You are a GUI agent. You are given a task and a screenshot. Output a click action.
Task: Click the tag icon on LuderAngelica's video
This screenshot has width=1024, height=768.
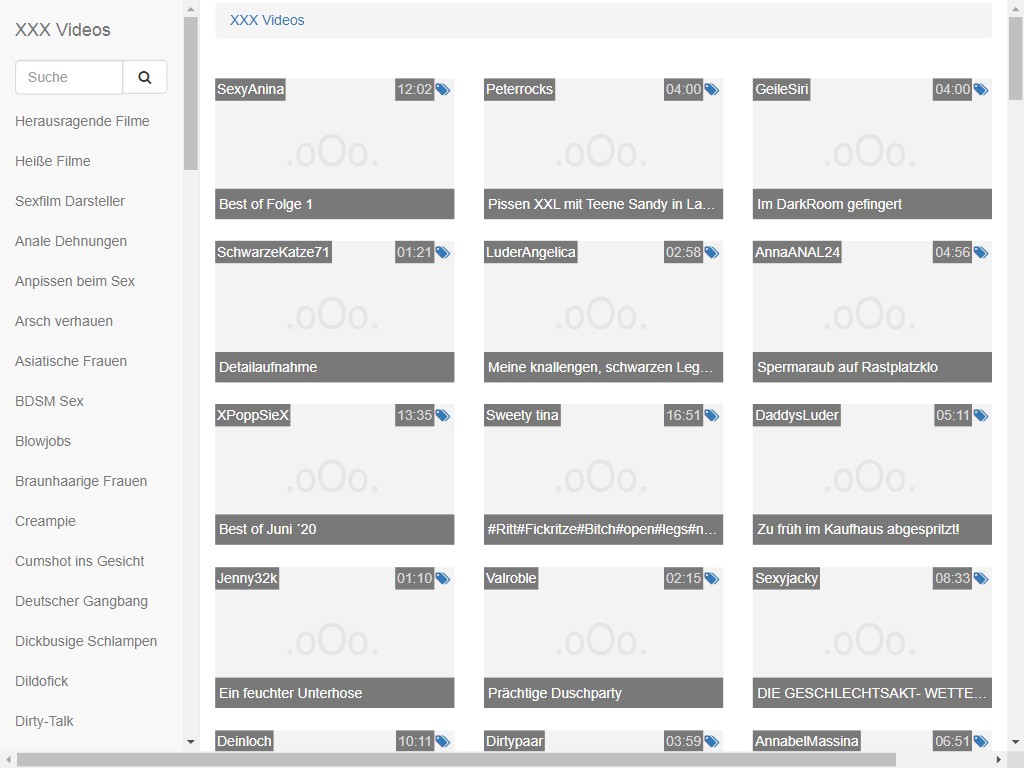[712, 253]
